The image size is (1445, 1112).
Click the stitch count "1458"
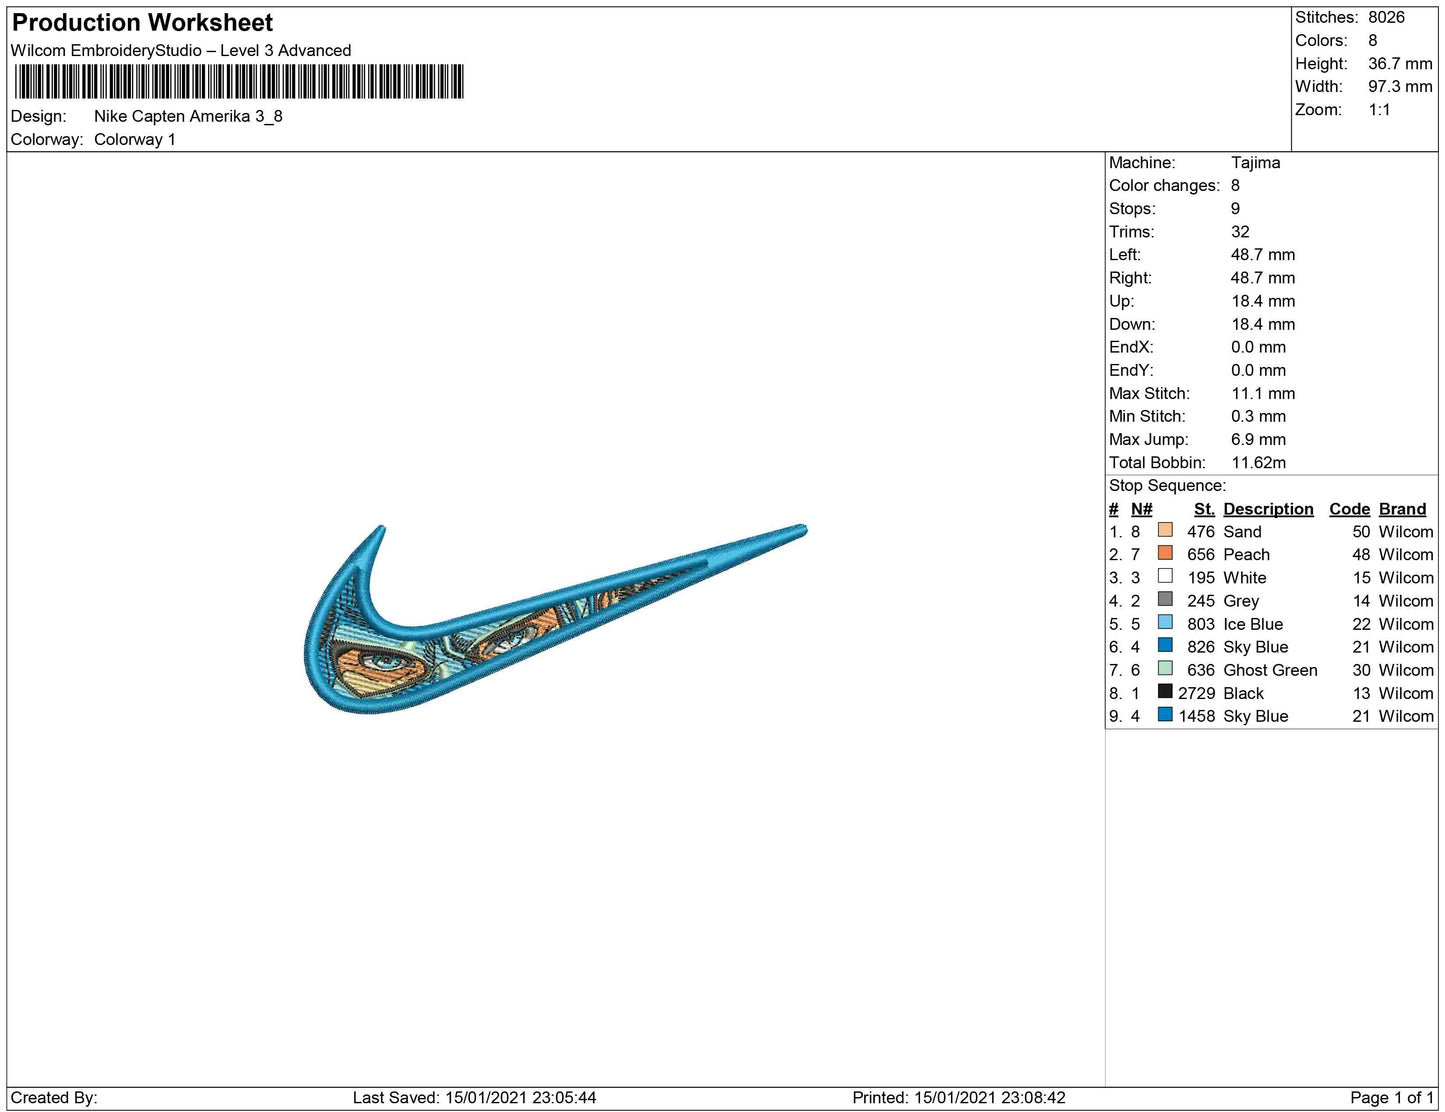coord(1196,716)
